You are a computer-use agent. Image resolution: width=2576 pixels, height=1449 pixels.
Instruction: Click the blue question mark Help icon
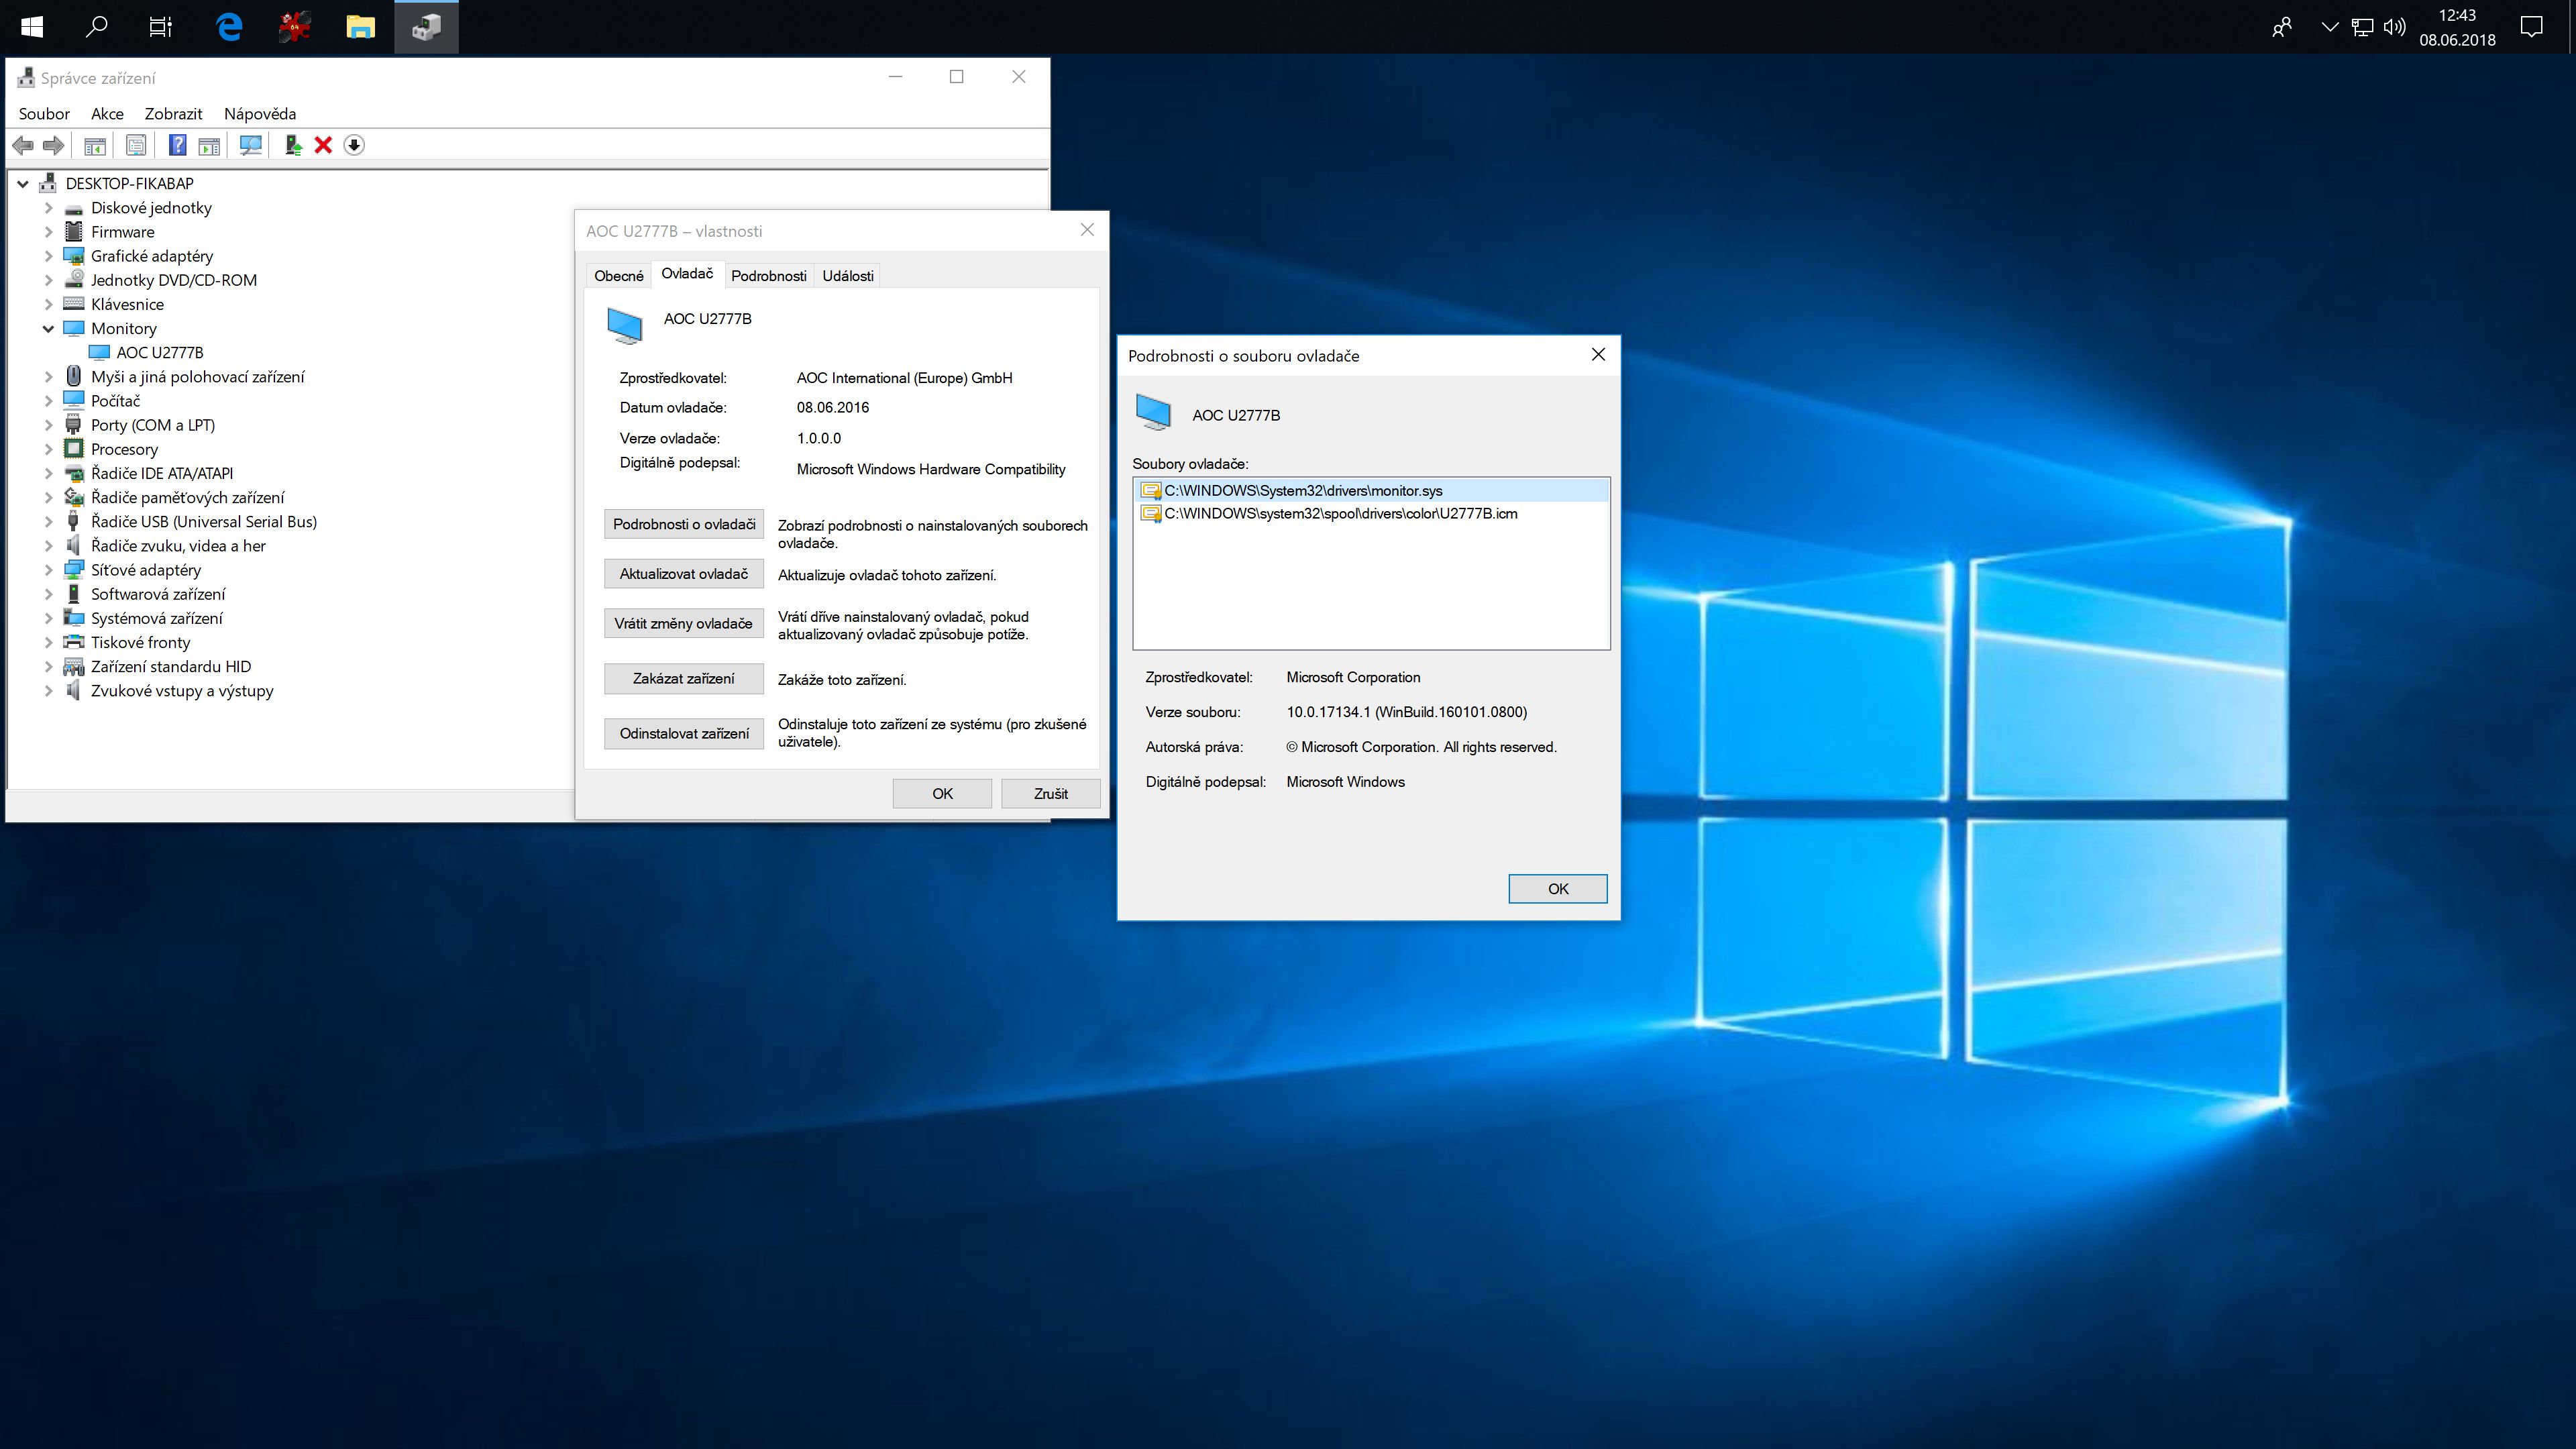177,146
